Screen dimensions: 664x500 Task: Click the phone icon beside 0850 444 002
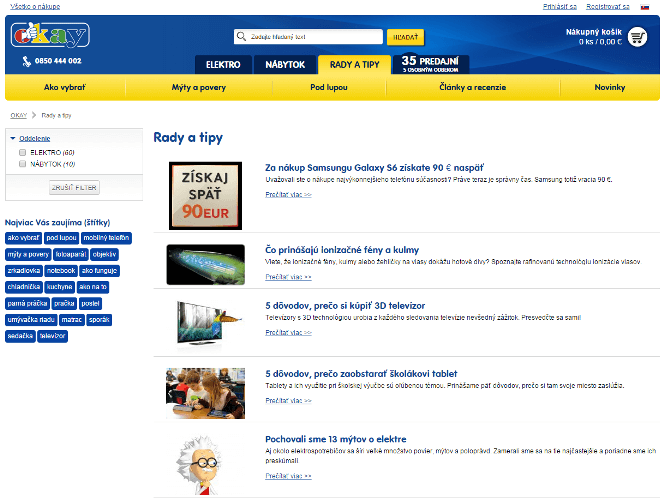pos(26,61)
